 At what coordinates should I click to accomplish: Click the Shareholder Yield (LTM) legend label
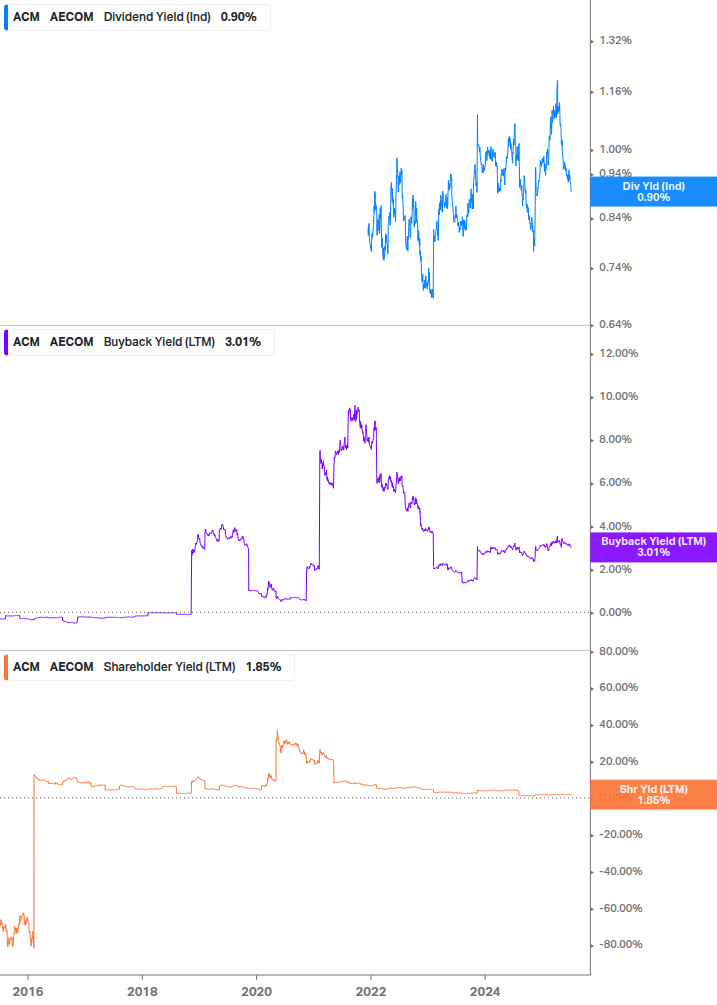(x=169, y=667)
